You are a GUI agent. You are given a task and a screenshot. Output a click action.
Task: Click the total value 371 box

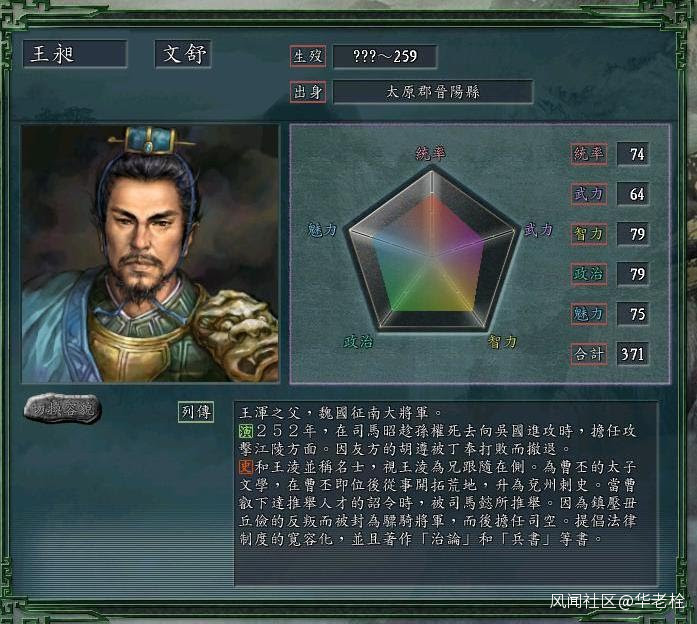tap(633, 354)
